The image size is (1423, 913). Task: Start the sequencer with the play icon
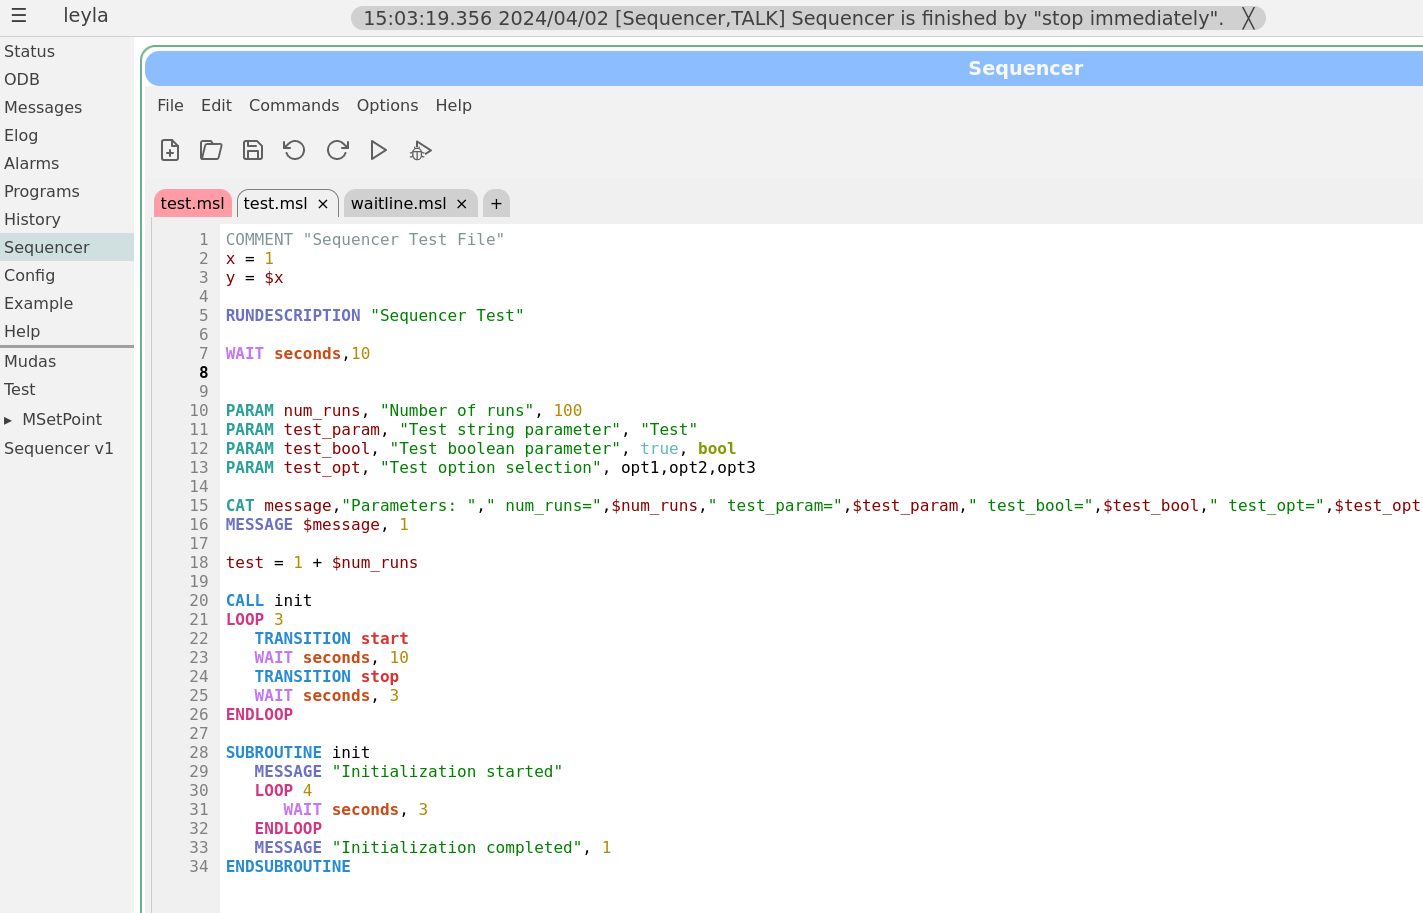(378, 150)
